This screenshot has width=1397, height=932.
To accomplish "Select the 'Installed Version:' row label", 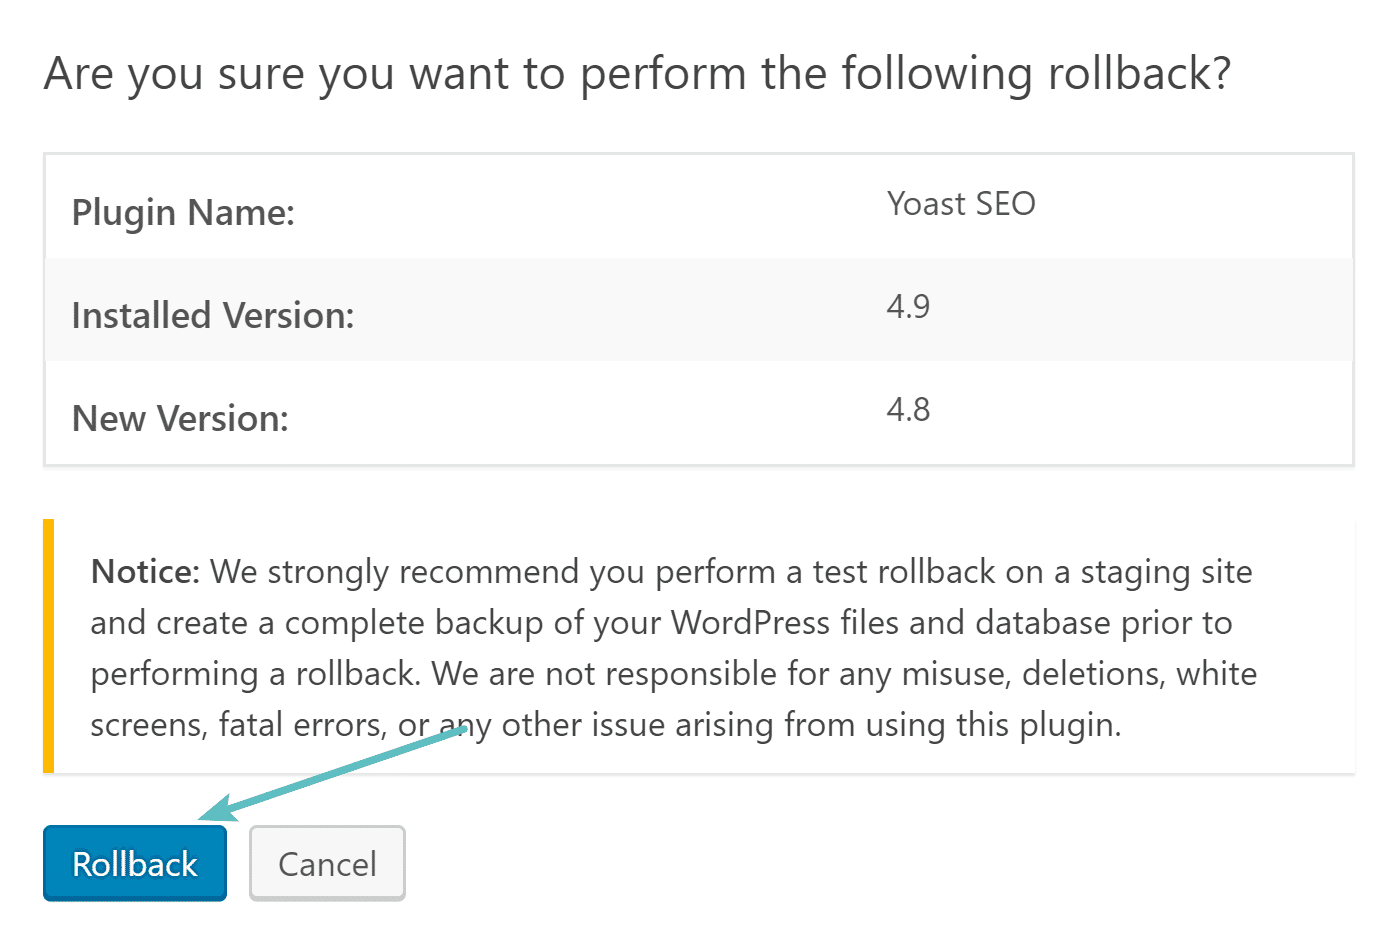I will click(212, 315).
